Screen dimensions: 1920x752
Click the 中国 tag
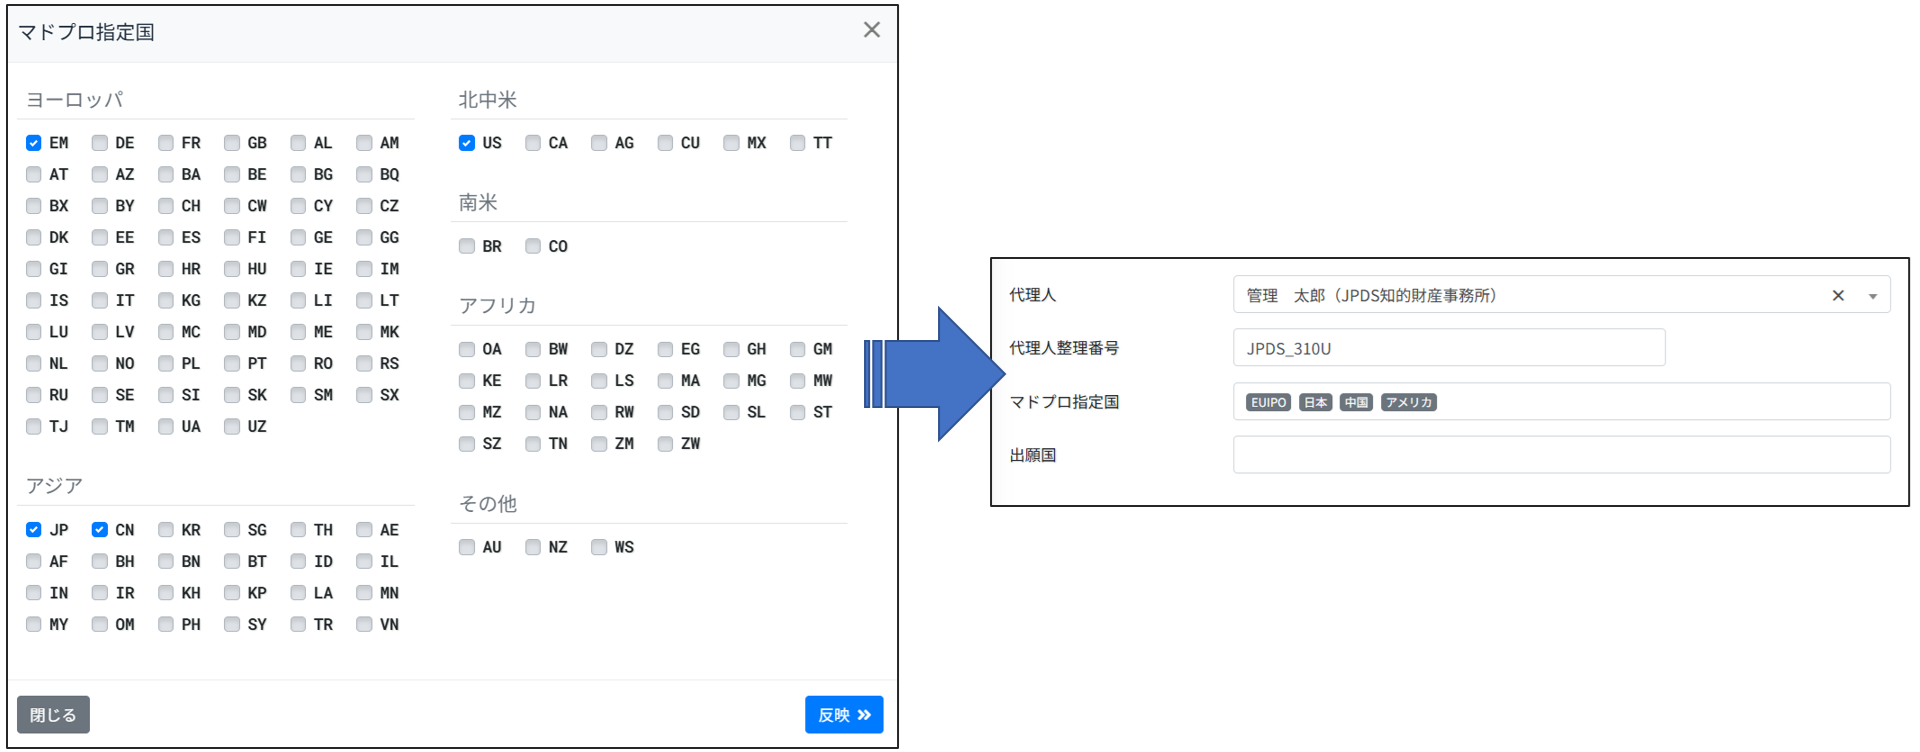(x=1356, y=402)
